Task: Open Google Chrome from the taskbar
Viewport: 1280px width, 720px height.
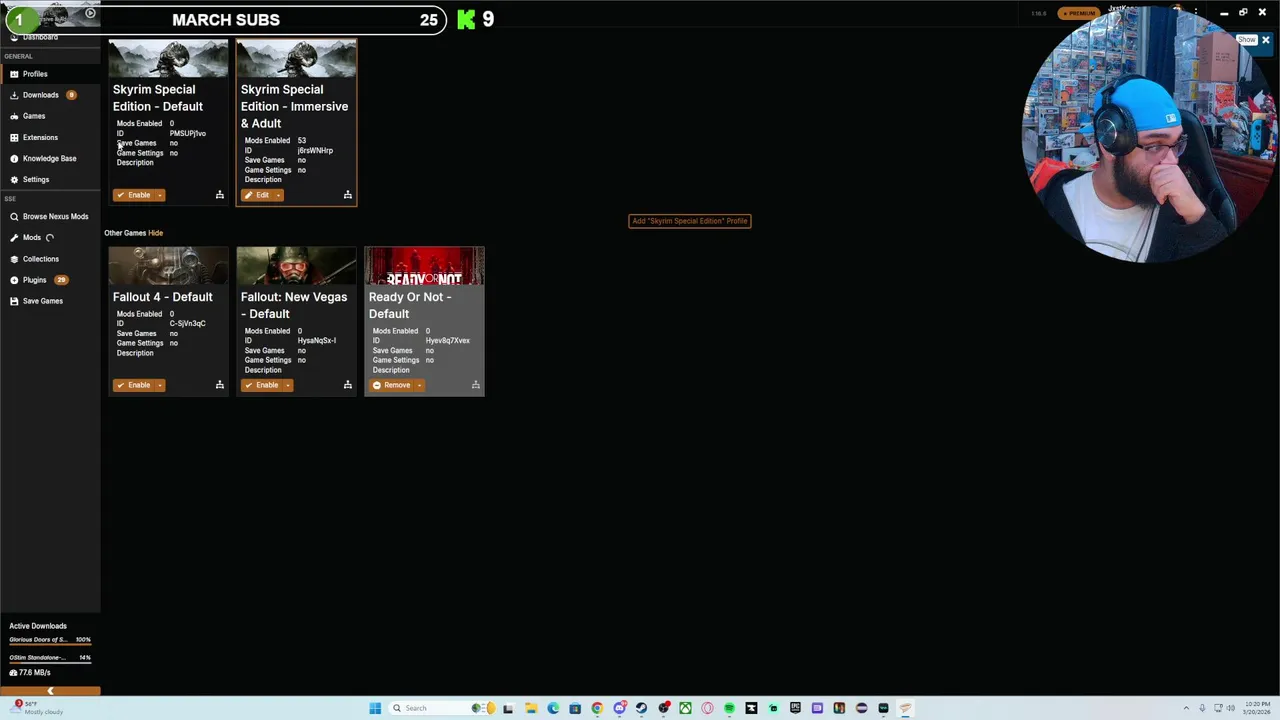Action: point(597,708)
